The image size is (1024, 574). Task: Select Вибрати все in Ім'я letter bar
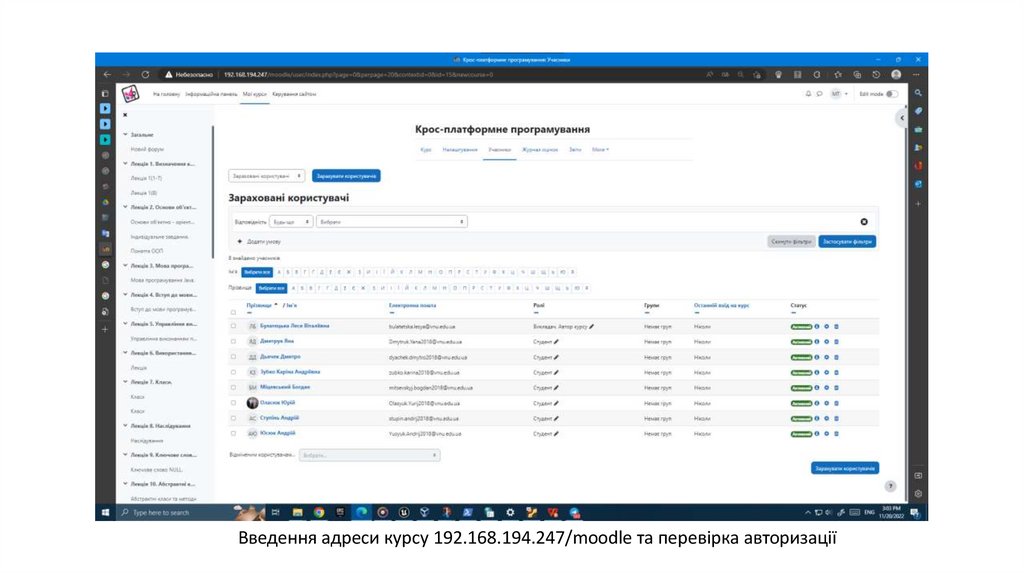tap(257, 272)
